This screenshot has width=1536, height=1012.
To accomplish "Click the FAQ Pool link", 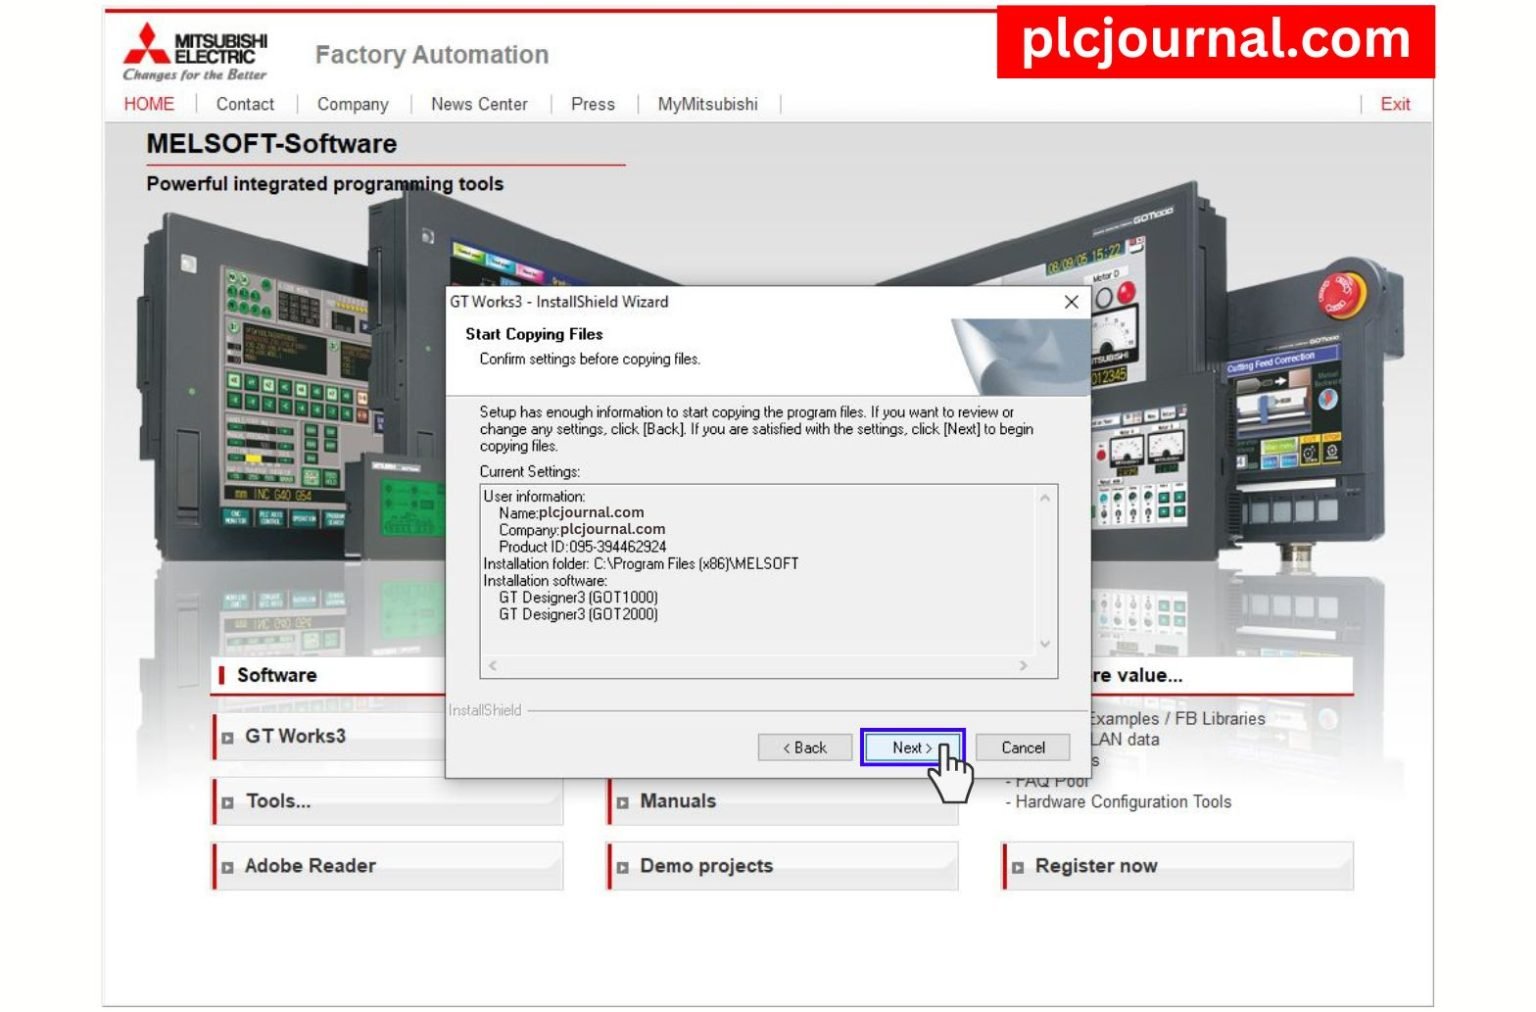I will 1048,780.
